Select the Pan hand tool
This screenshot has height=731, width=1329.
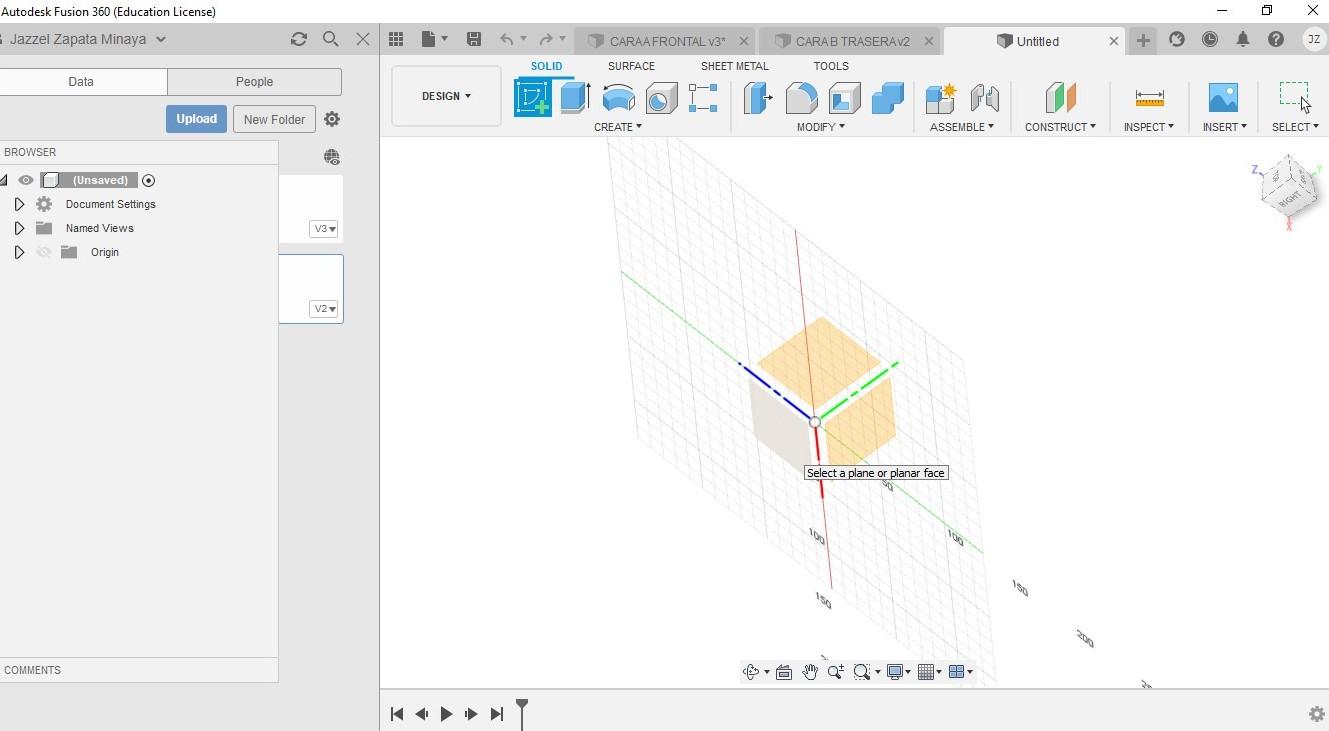[x=810, y=672]
